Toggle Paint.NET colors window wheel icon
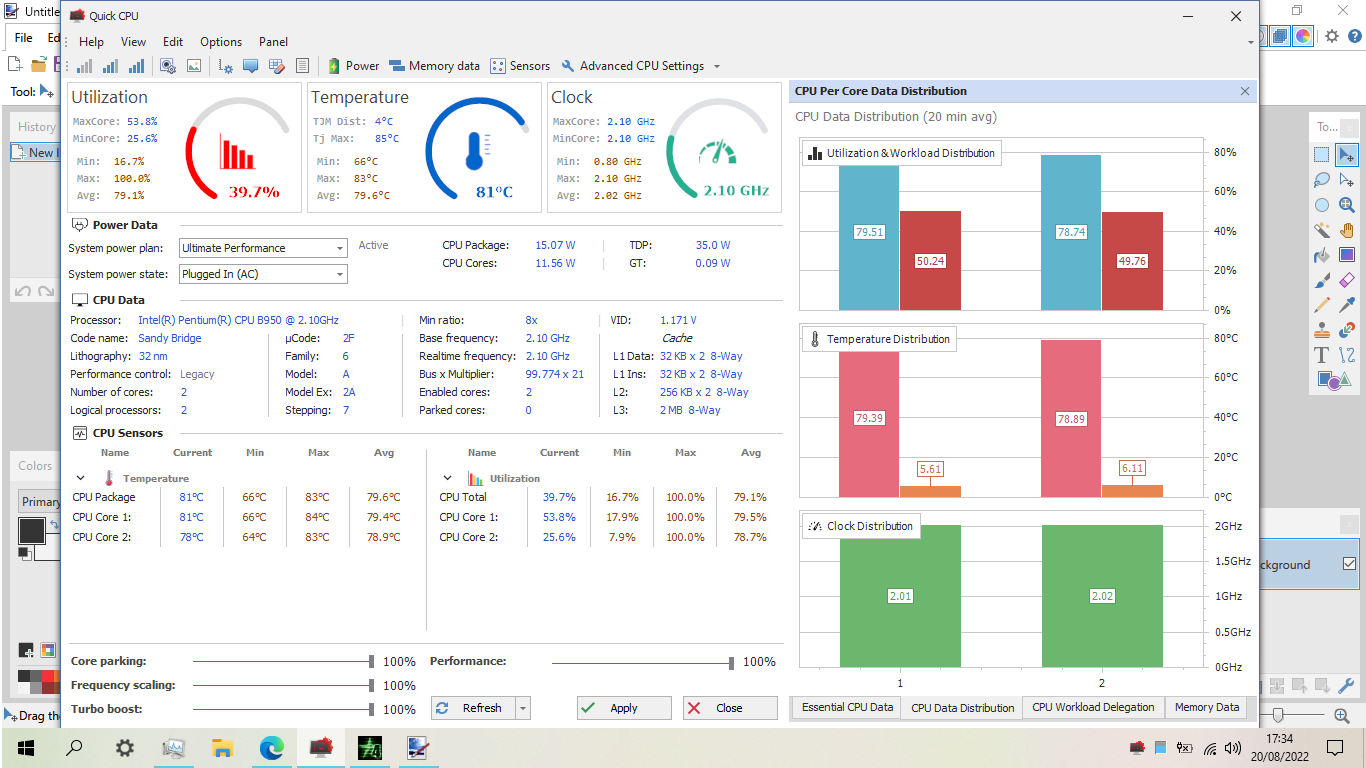 1303,37
